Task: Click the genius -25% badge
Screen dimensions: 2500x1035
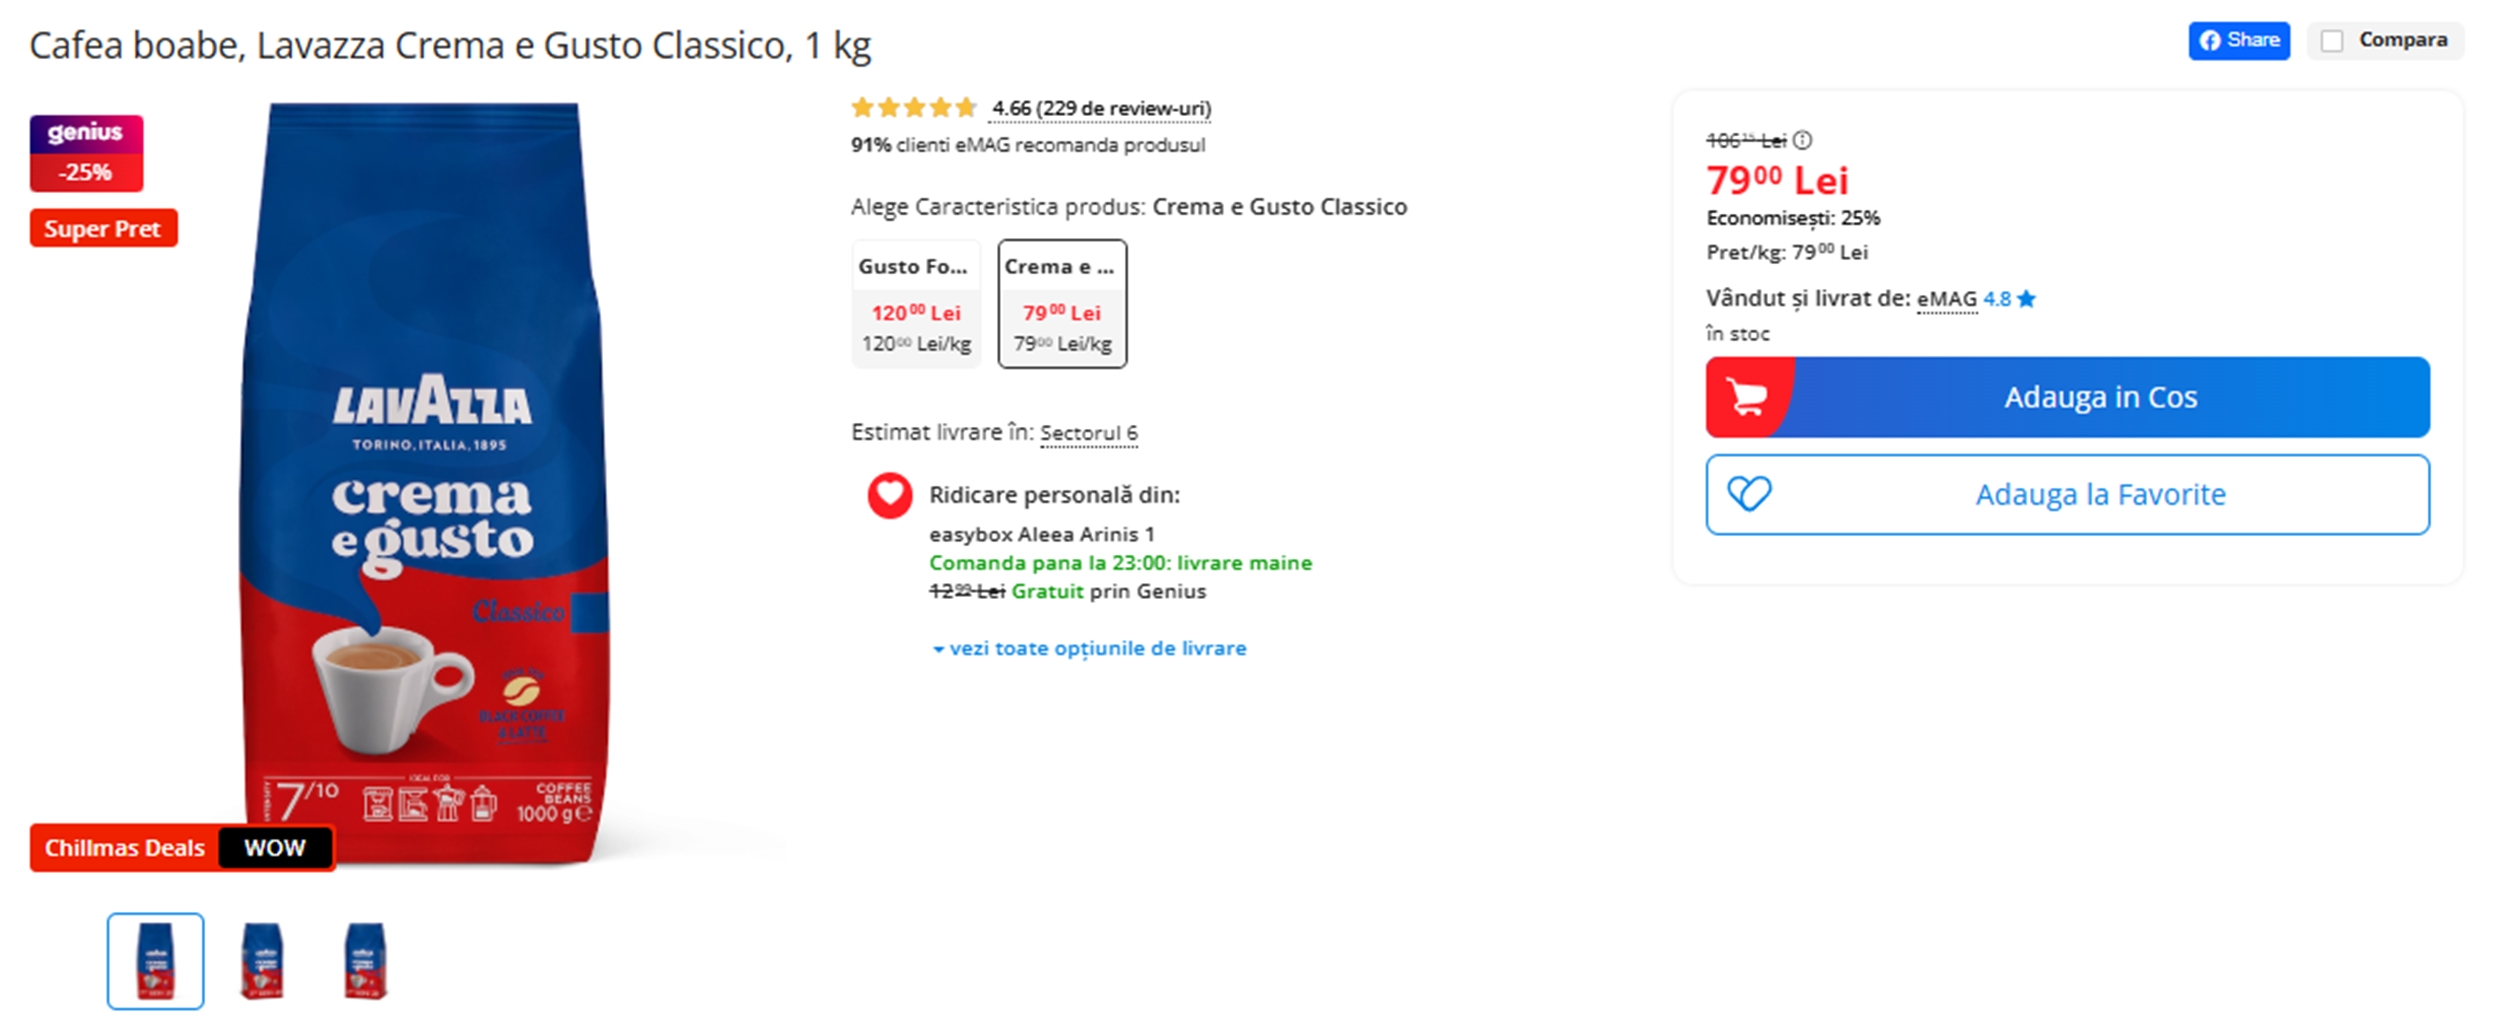Action: click(86, 152)
